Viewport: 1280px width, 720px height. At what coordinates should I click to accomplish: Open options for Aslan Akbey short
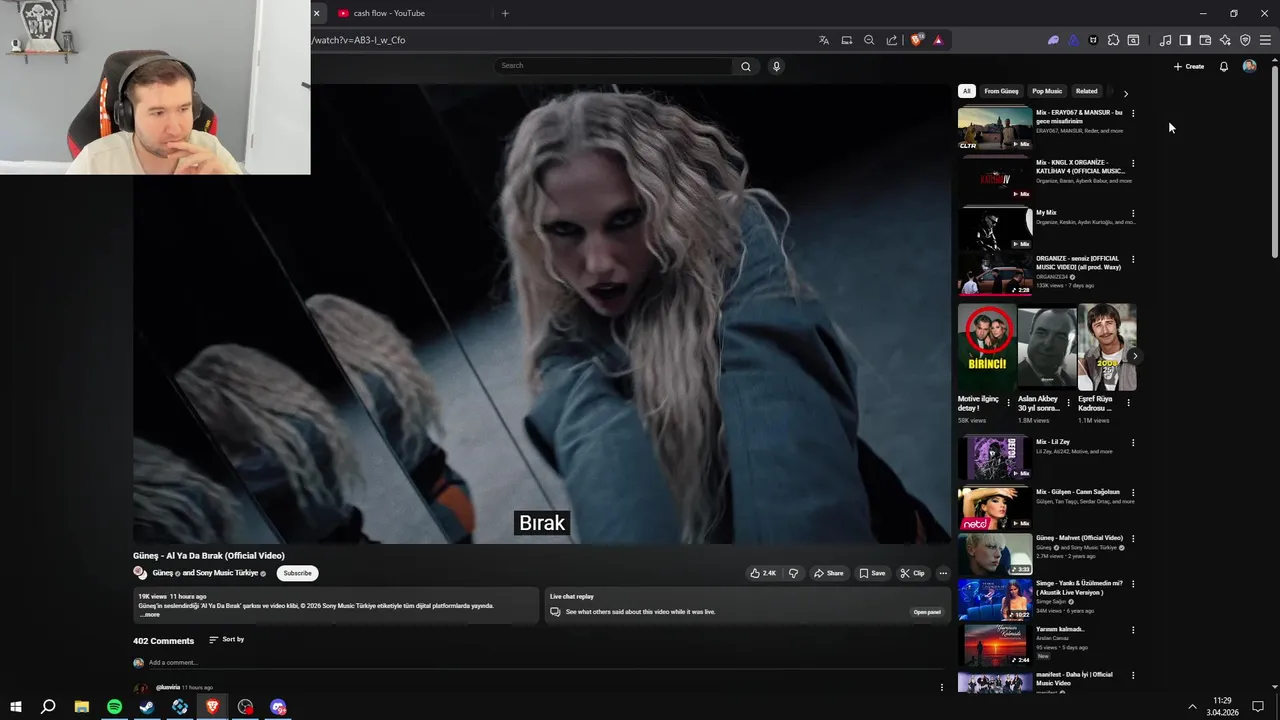[x=1068, y=403]
